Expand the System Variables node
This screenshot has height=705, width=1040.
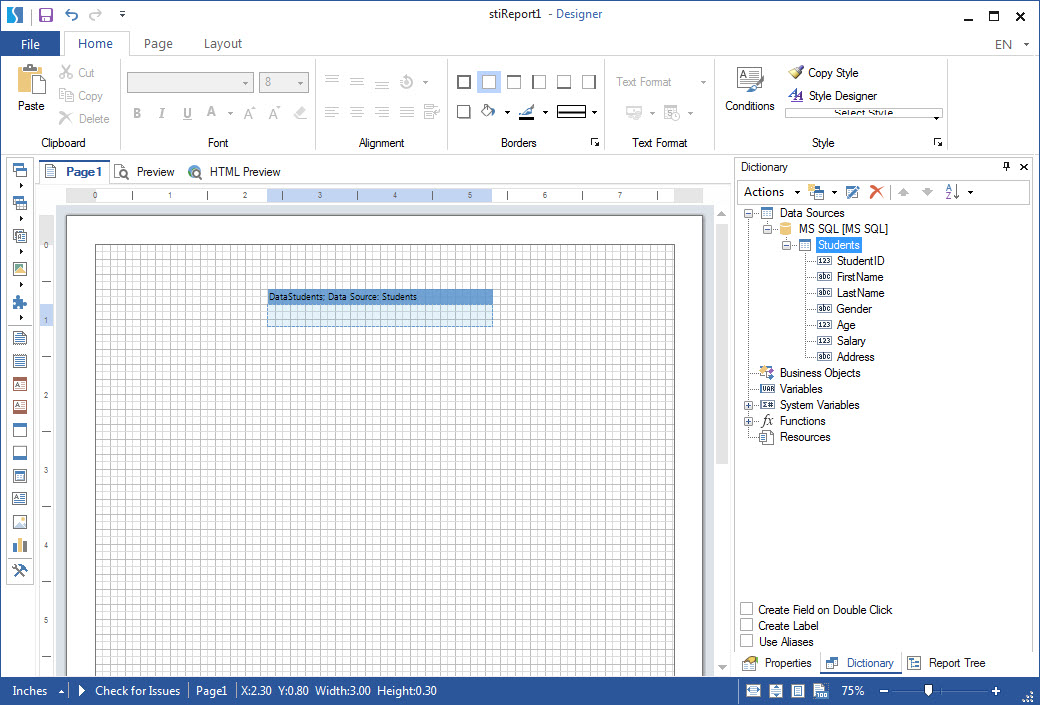tap(748, 405)
